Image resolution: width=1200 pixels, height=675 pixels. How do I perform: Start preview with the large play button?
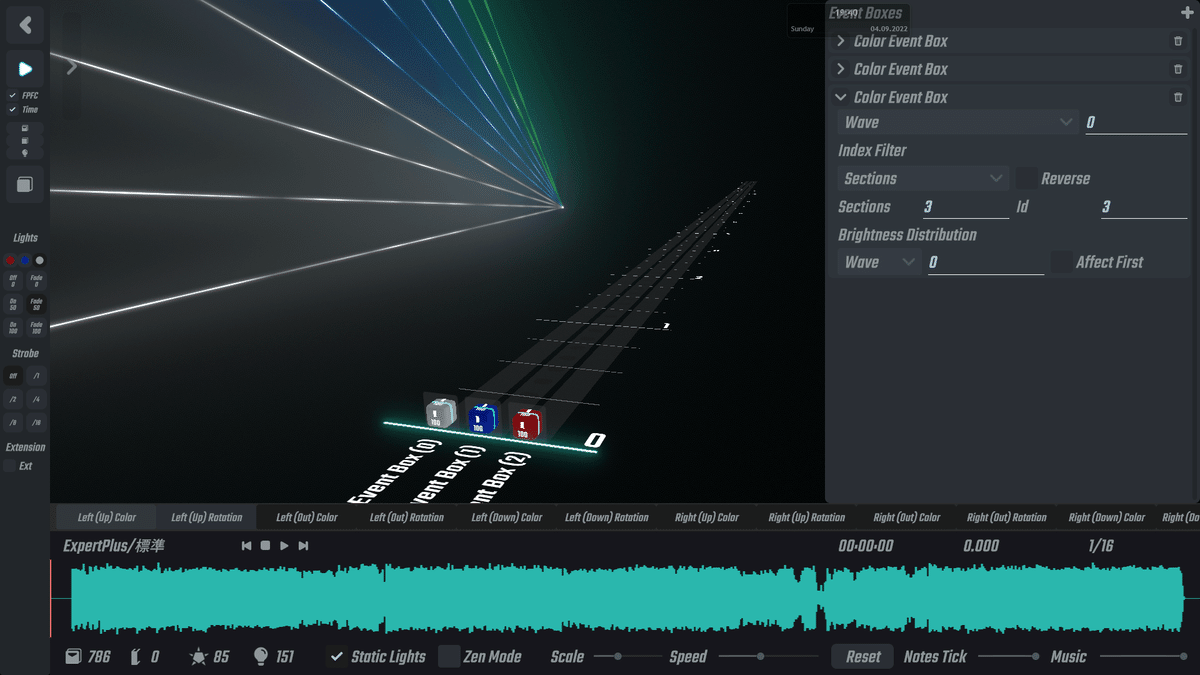click(x=25, y=69)
